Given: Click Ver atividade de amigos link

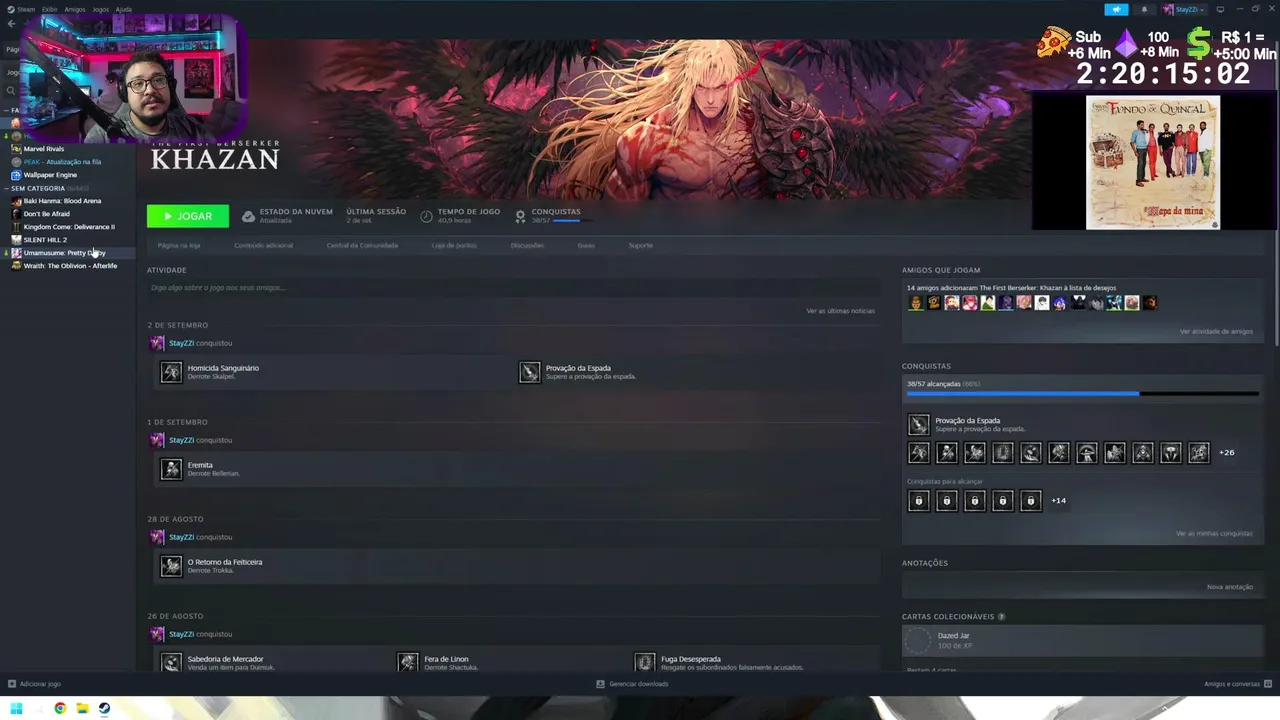Looking at the screenshot, I should coord(1216,331).
